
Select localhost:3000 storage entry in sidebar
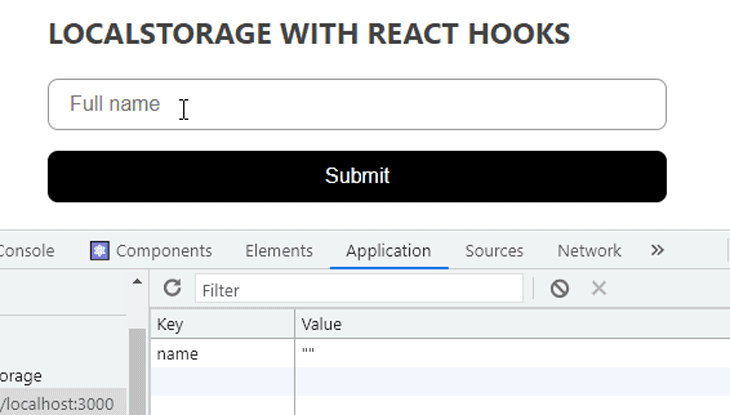click(x=63, y=404)
